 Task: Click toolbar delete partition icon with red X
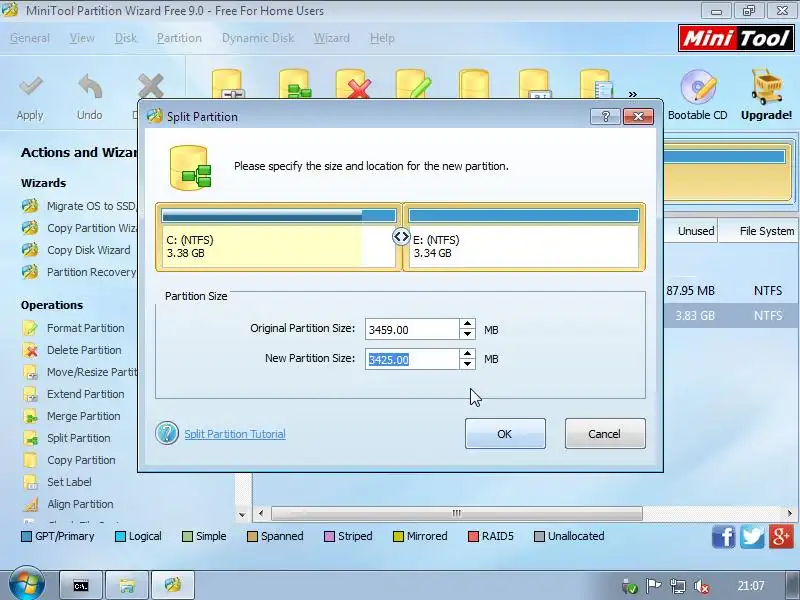(x=353, y=84)
